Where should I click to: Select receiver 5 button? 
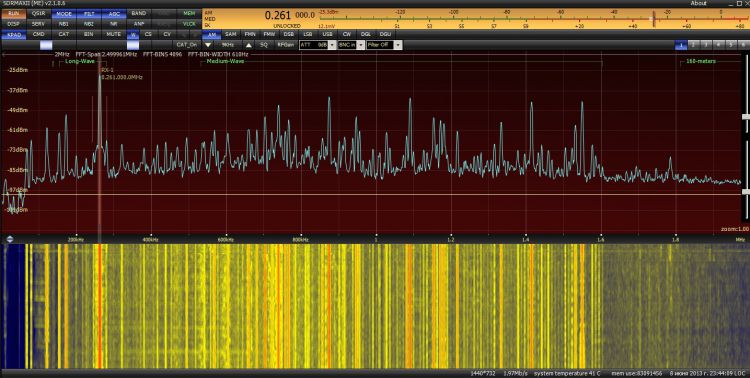[730, 45]
